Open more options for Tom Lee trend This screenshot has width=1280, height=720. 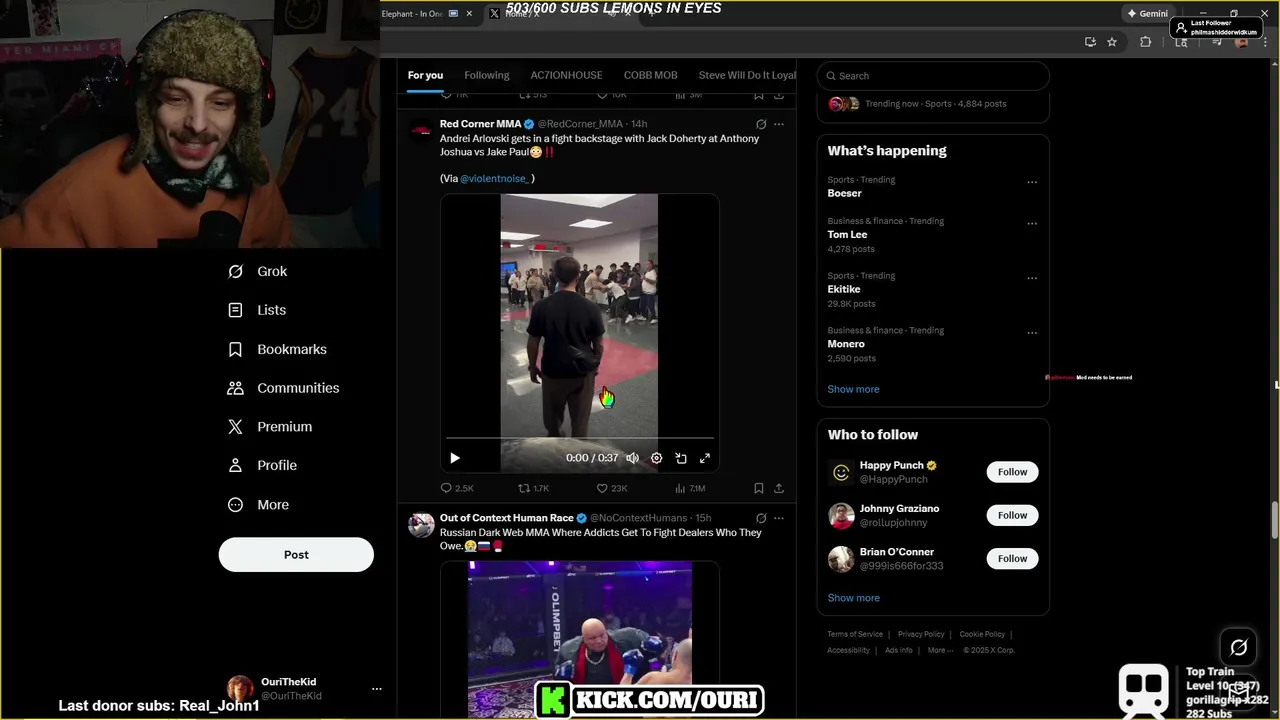pos(1032,223)
